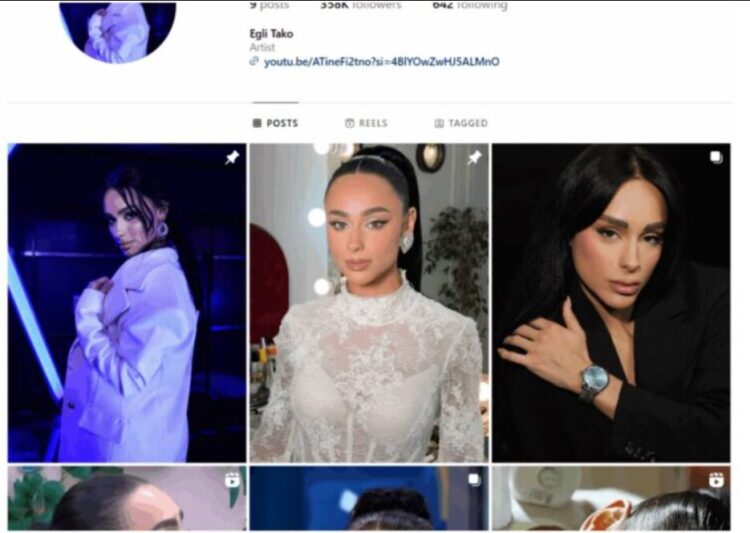The image size is (750, 533).
Task: Click the reels icon on bottom-left post
Action: [x=232, y=480]
